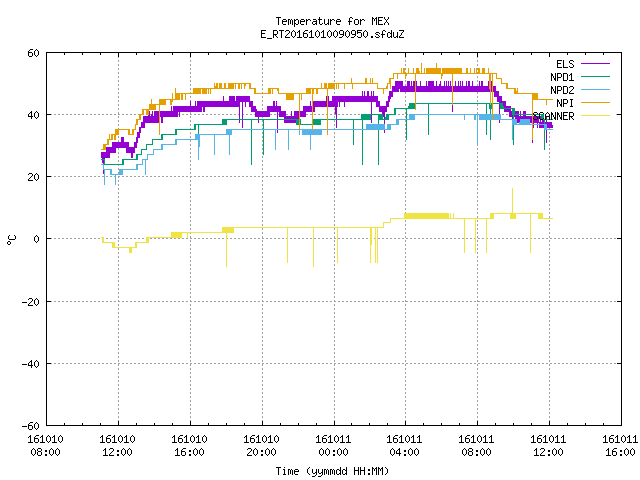Click the NPD2 legend label
640x480 pixels.
tap(562, 90)
